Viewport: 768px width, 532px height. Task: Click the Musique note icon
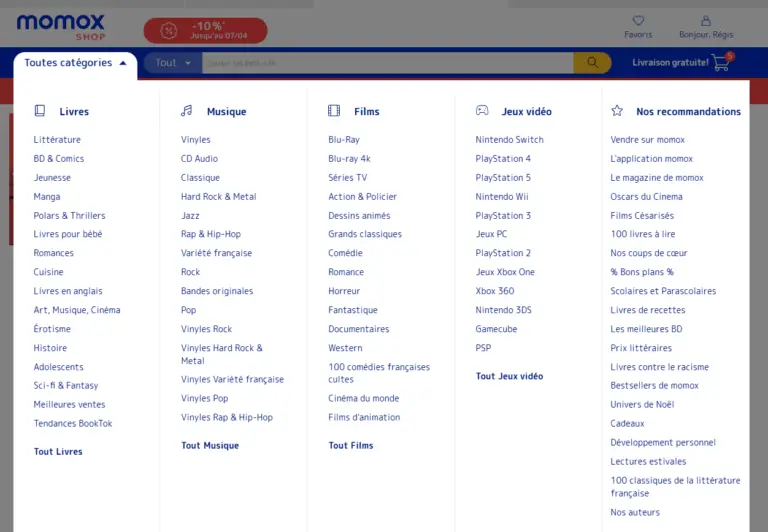pyautogui.click(x=187, y=111)
